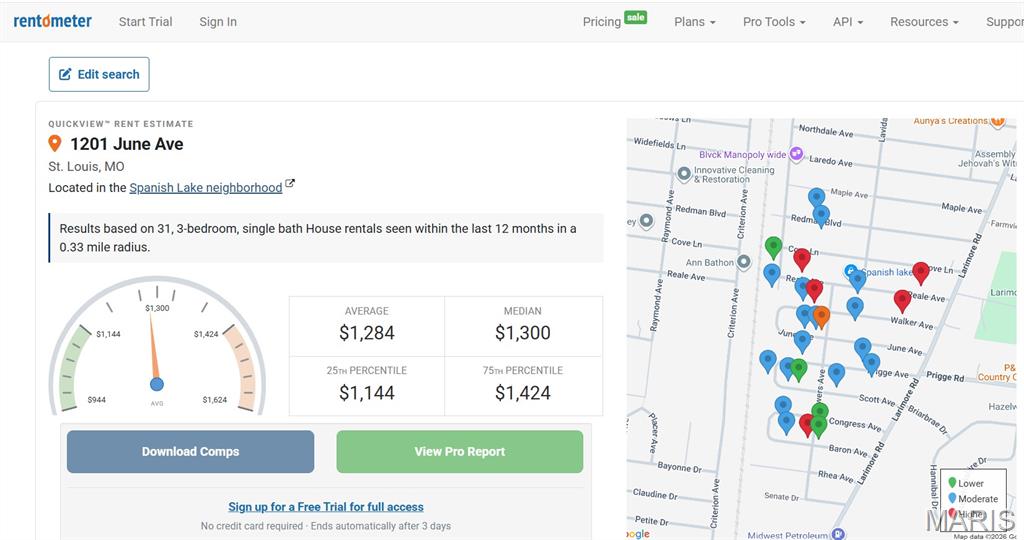Open the API dropdown menu
The height and width of the screenshot is (540, 1024).
point(848,22)
